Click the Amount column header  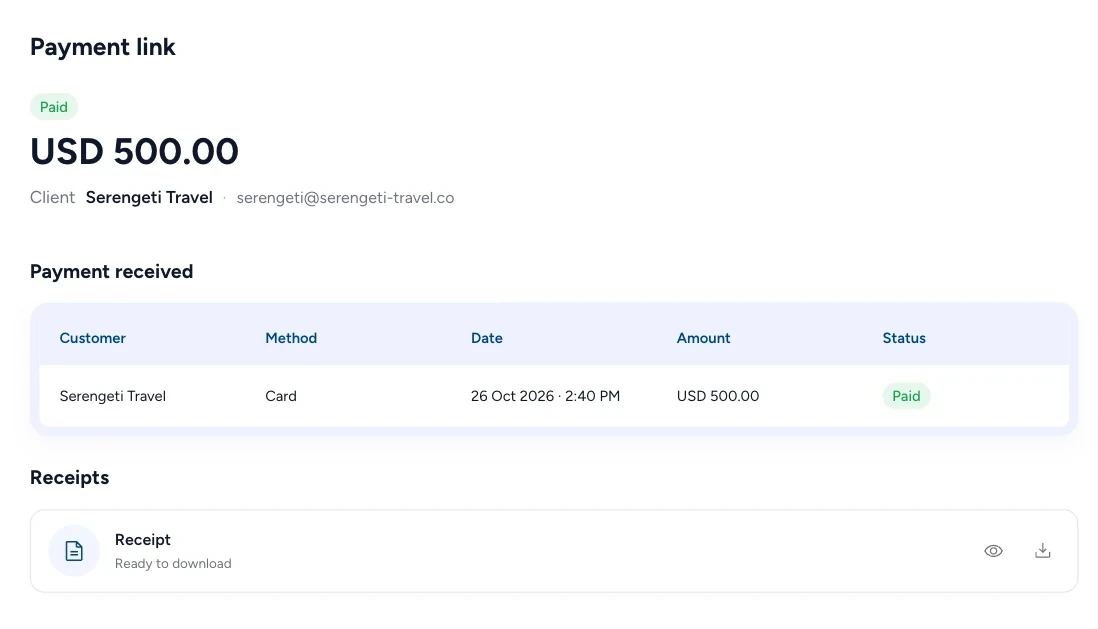point(703,338)
